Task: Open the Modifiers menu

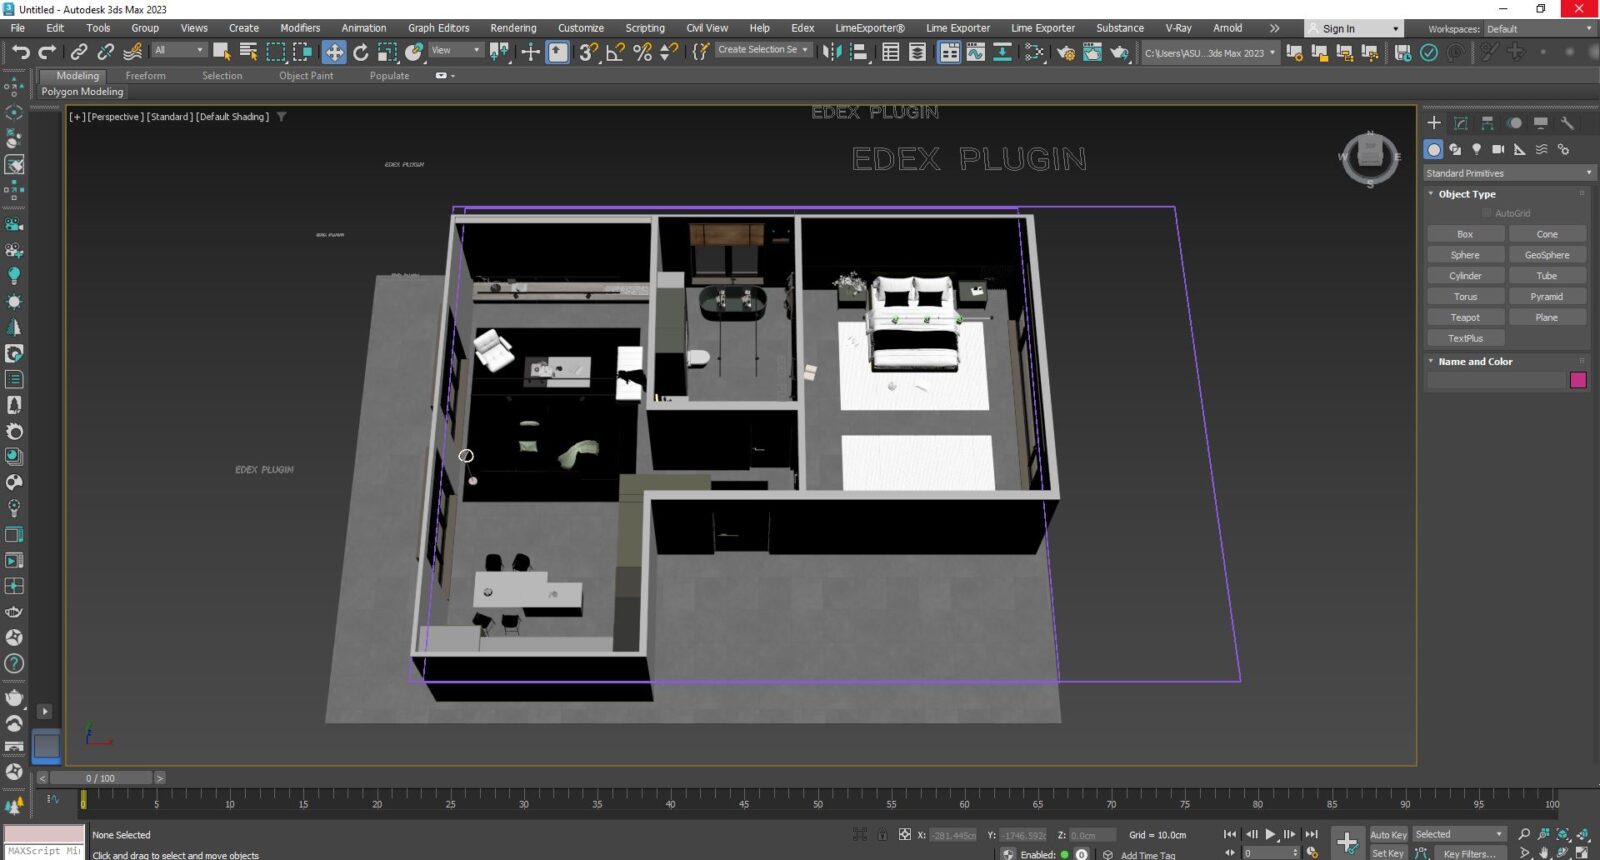Action: [300, 28]
